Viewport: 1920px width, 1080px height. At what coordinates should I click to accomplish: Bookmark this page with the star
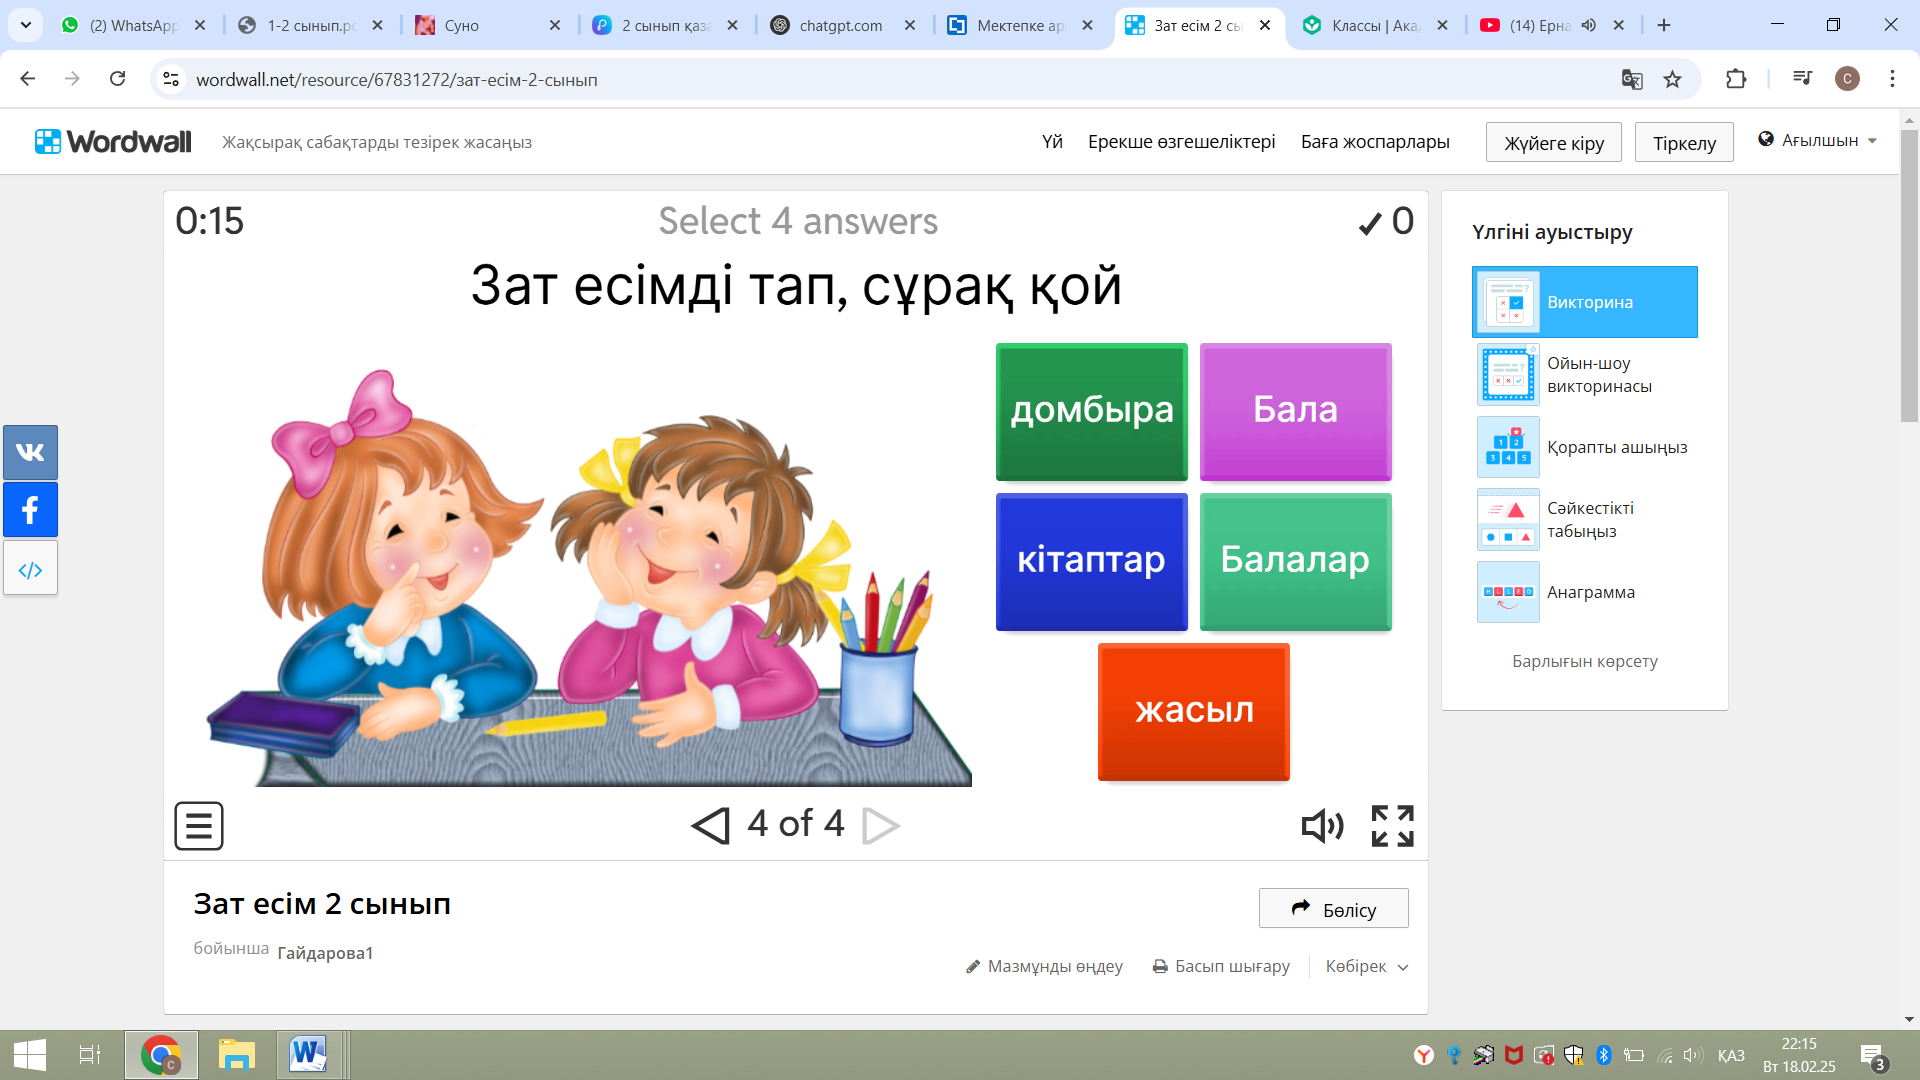point(1672,79)
